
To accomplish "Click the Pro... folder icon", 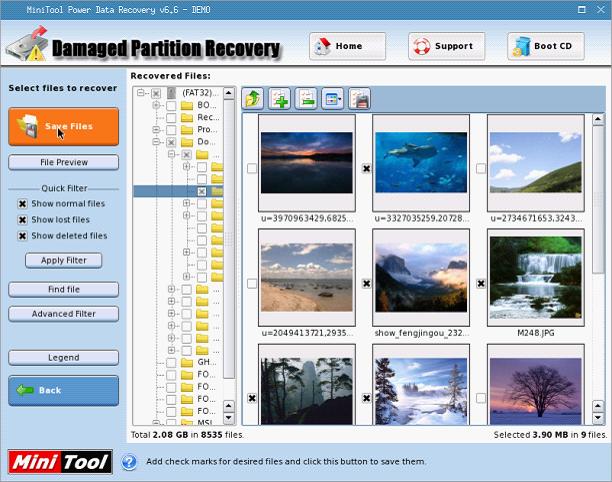I will pyautogui.click(x=187, y=130).
